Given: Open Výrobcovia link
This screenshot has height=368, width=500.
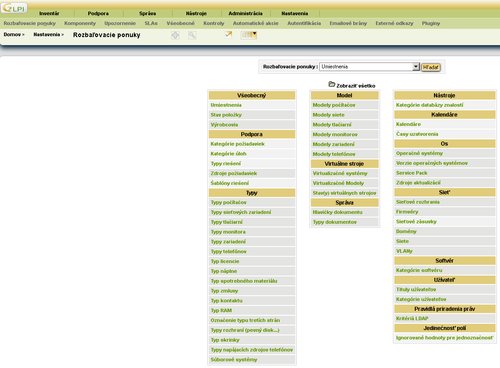Looking at the screenshot, I should tap(224, 125).
